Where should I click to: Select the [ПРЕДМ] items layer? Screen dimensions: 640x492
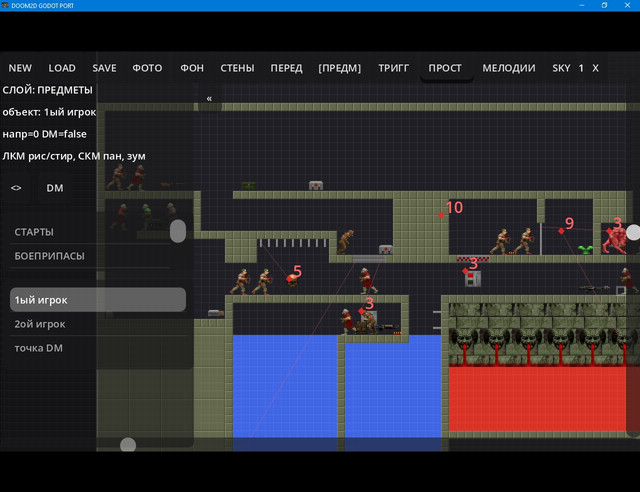click(340, 68)
